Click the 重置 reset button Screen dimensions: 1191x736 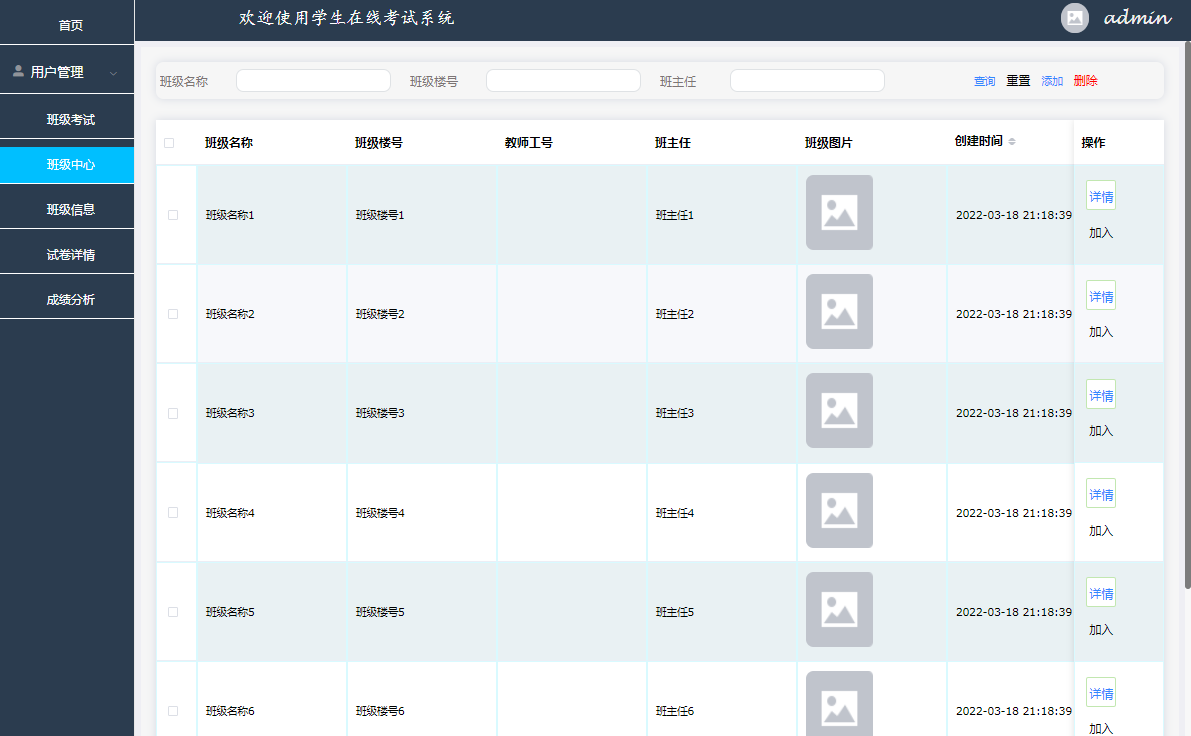1018,81
